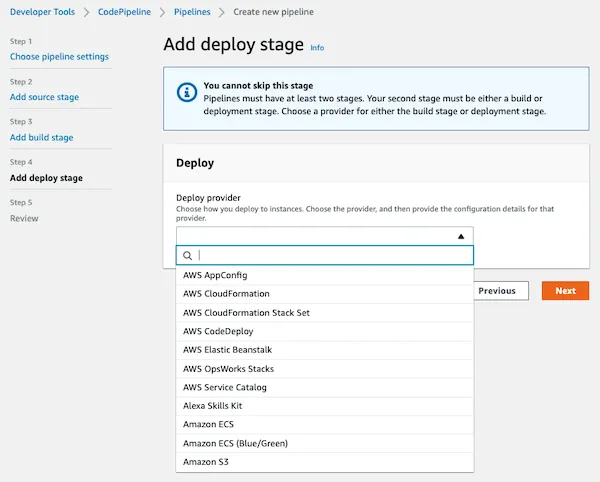Select Amazon S3 deploy provider
The height and width of the screenshot is (482, 600).
click(x=324, y=462)
